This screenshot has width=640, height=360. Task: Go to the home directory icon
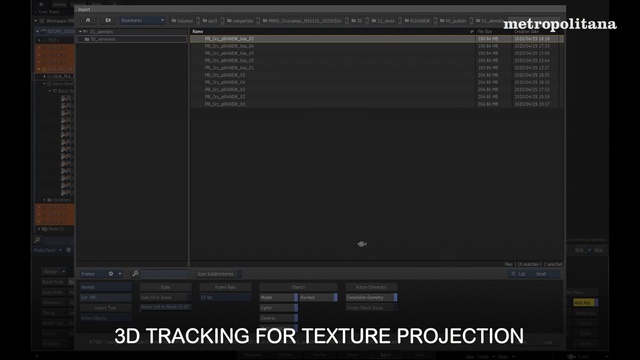[88, 20]
